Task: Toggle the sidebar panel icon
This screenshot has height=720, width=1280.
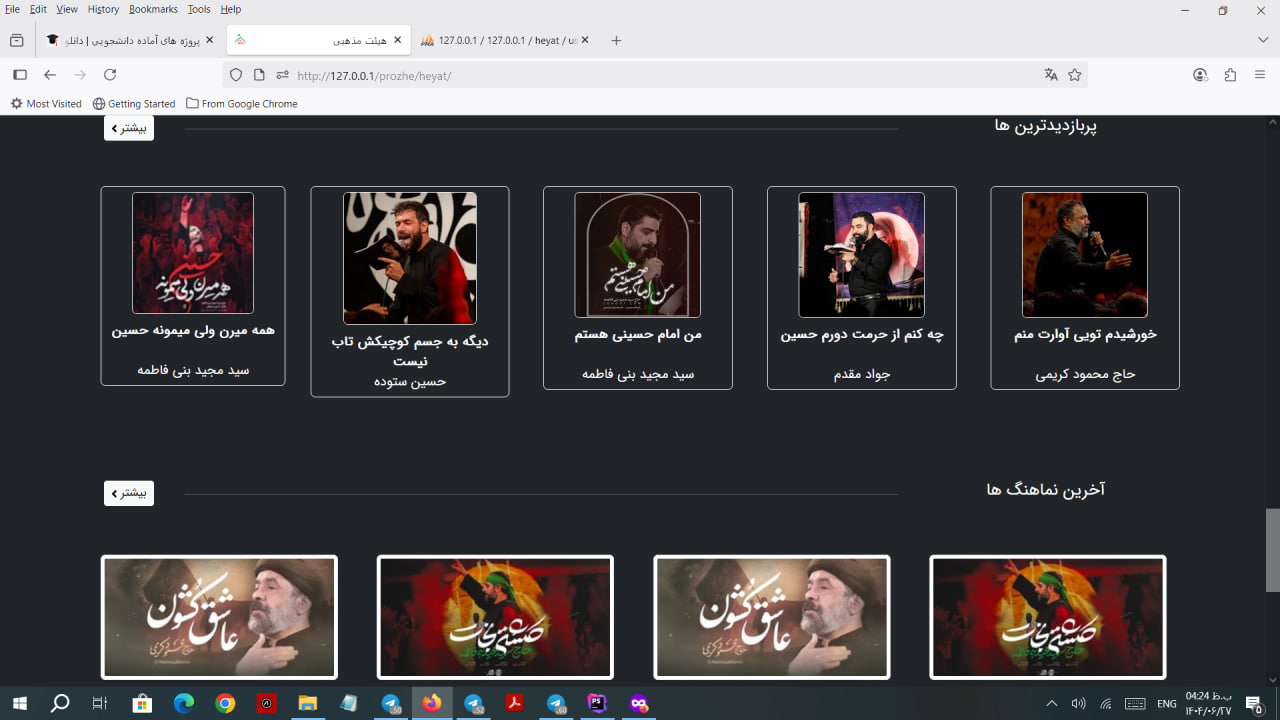Action: coord(20,75)
